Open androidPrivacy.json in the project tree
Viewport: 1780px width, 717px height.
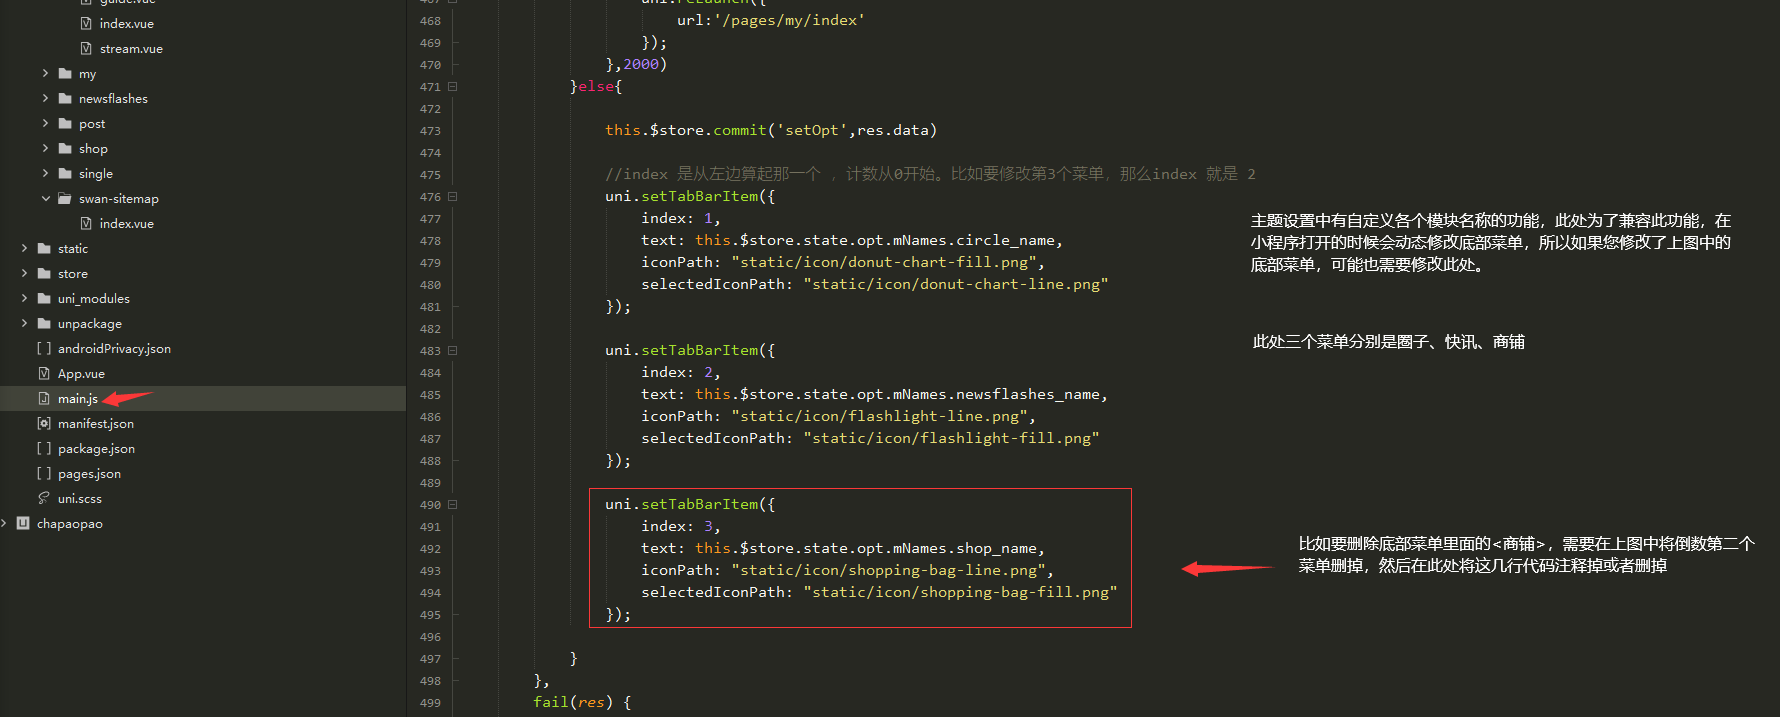point(114,349)
